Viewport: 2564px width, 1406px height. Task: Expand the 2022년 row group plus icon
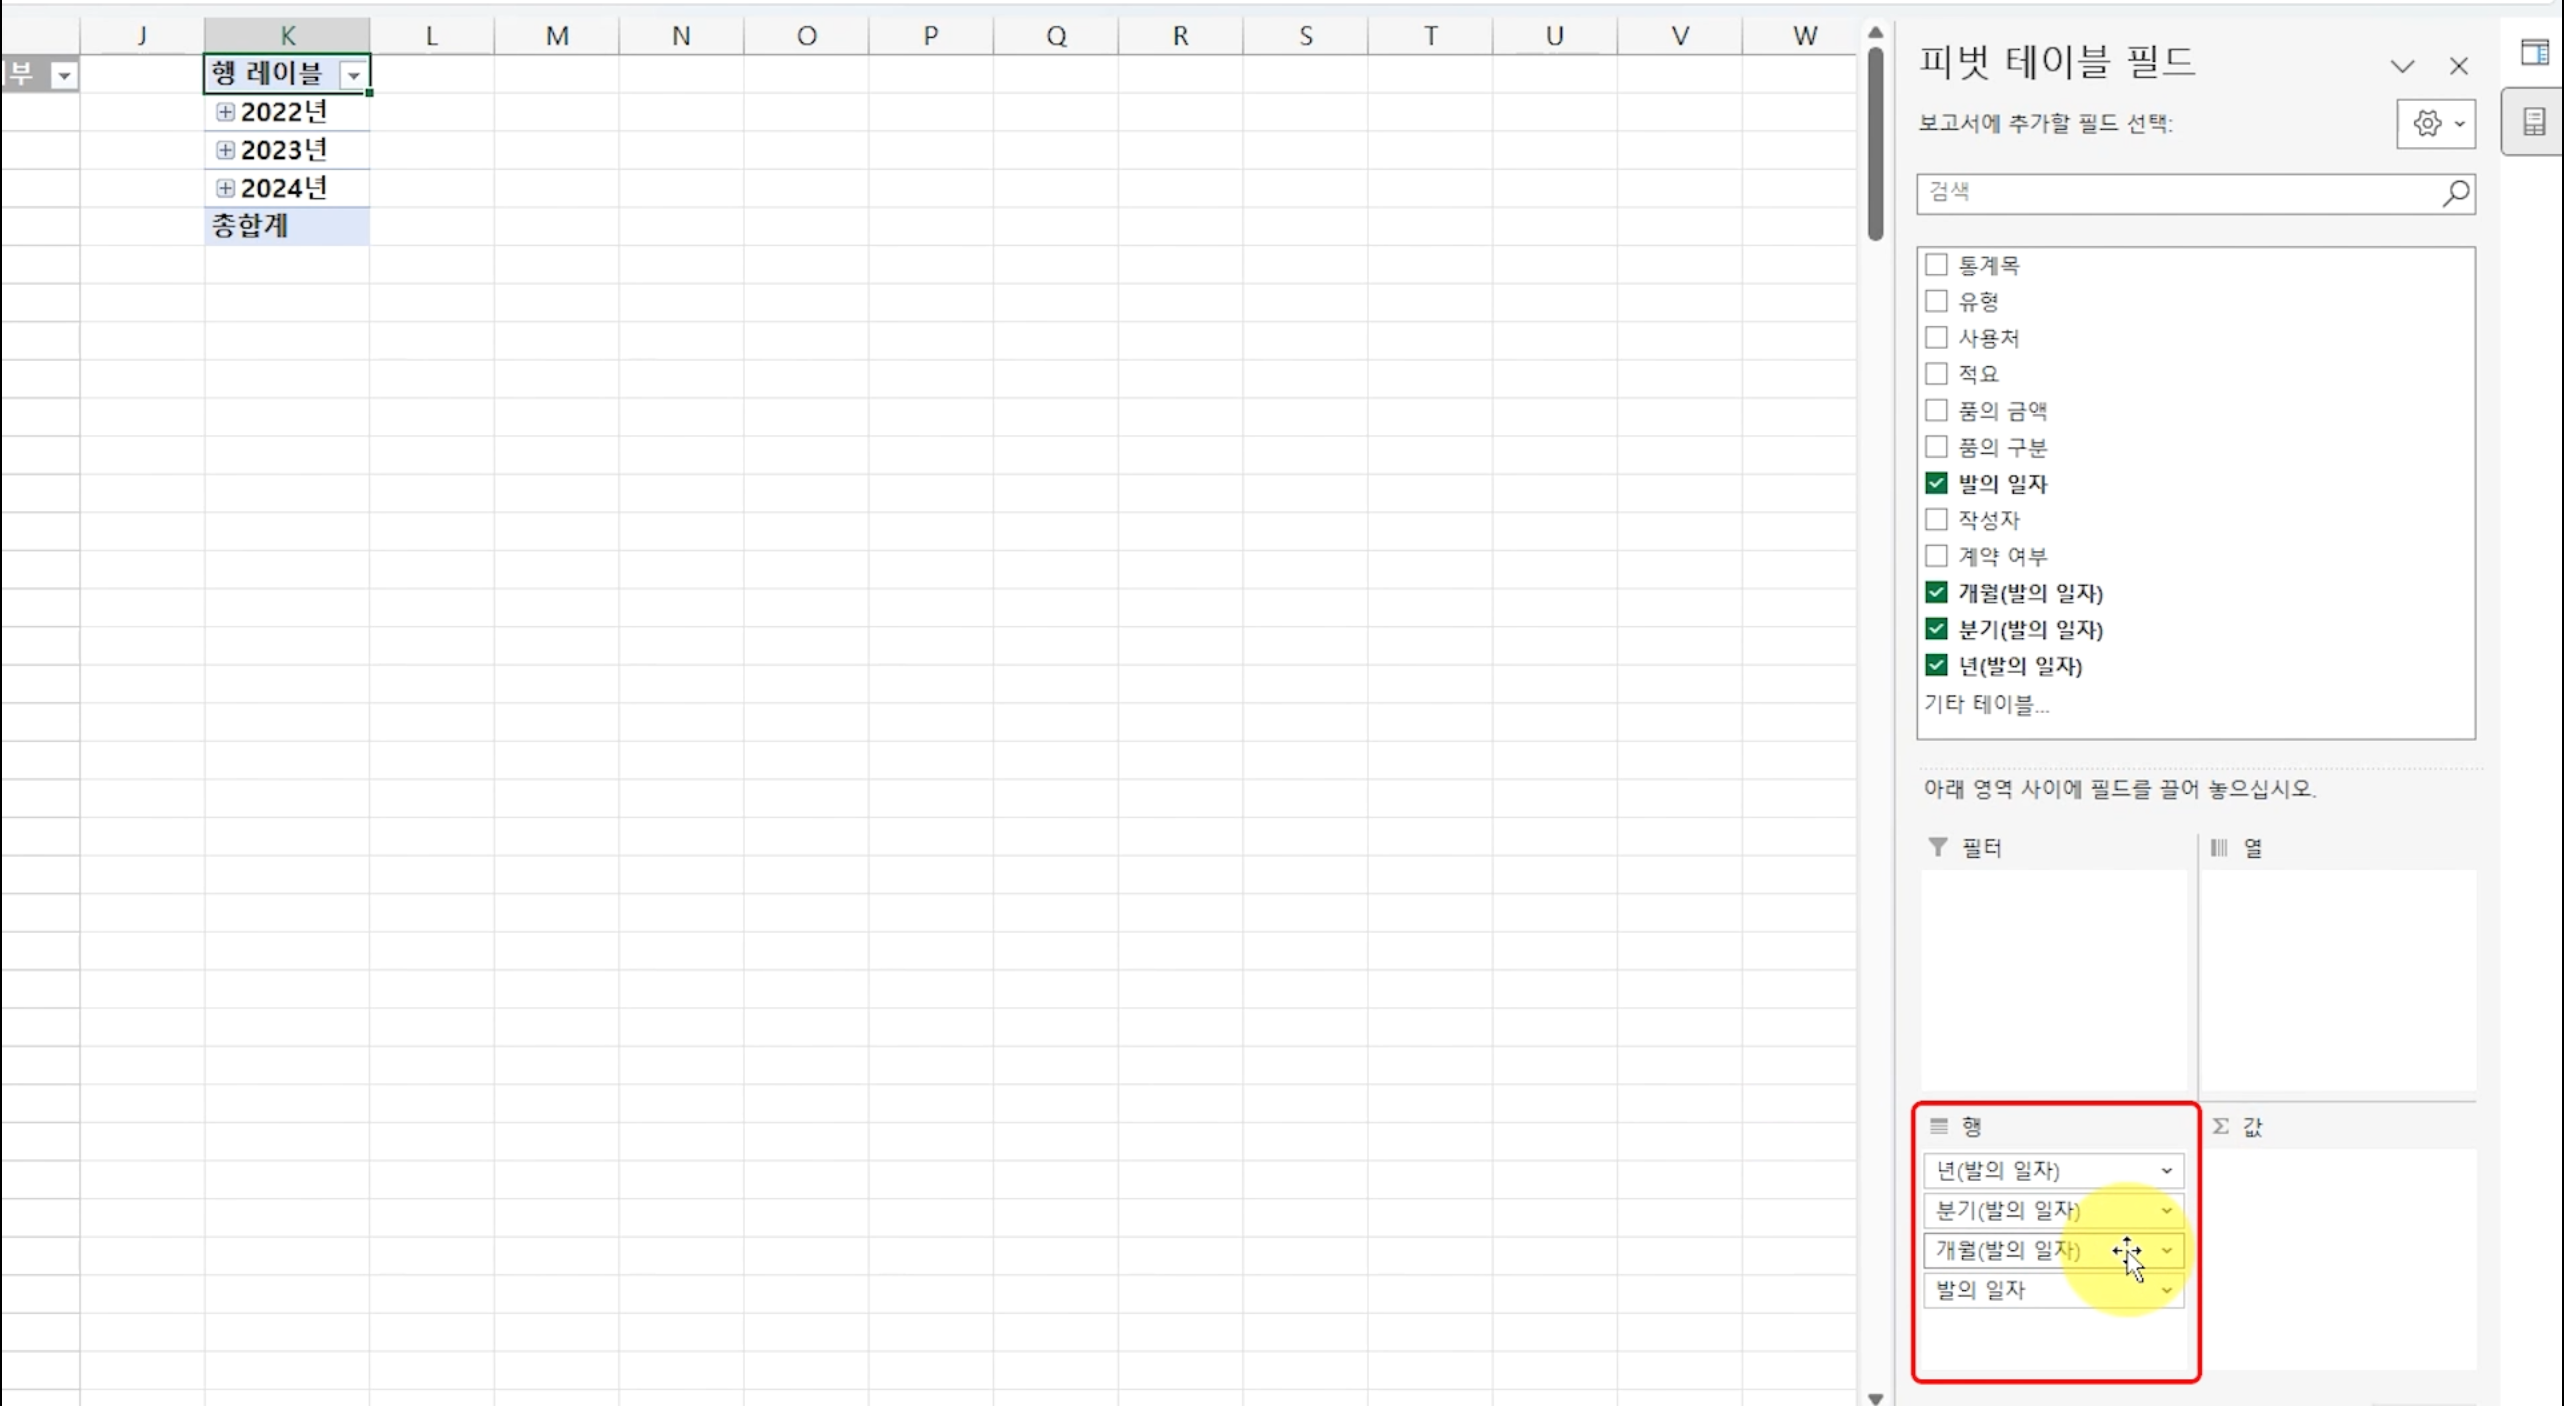(x=225, y=112)
